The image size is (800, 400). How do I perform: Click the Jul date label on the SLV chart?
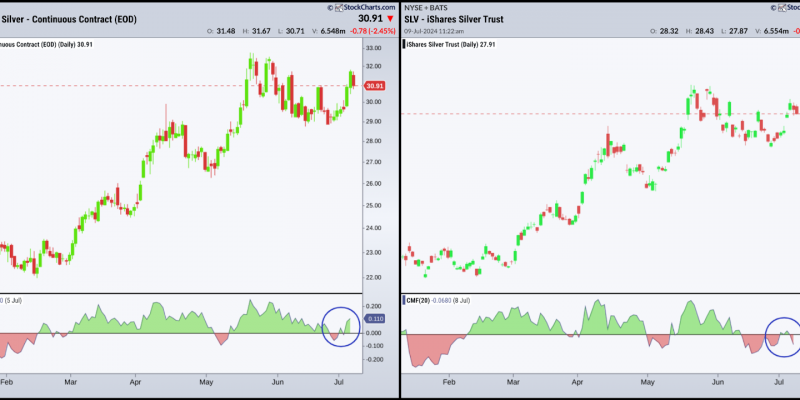[779, 381]
